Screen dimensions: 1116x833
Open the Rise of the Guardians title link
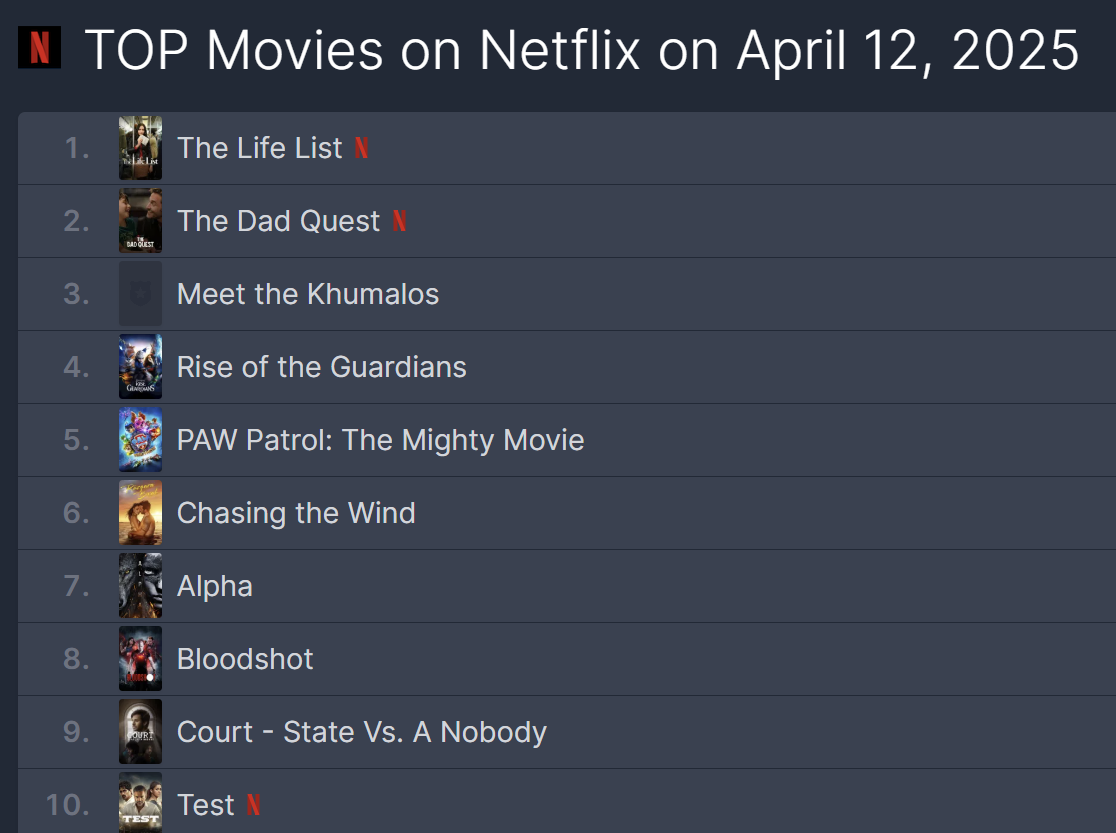322,367
